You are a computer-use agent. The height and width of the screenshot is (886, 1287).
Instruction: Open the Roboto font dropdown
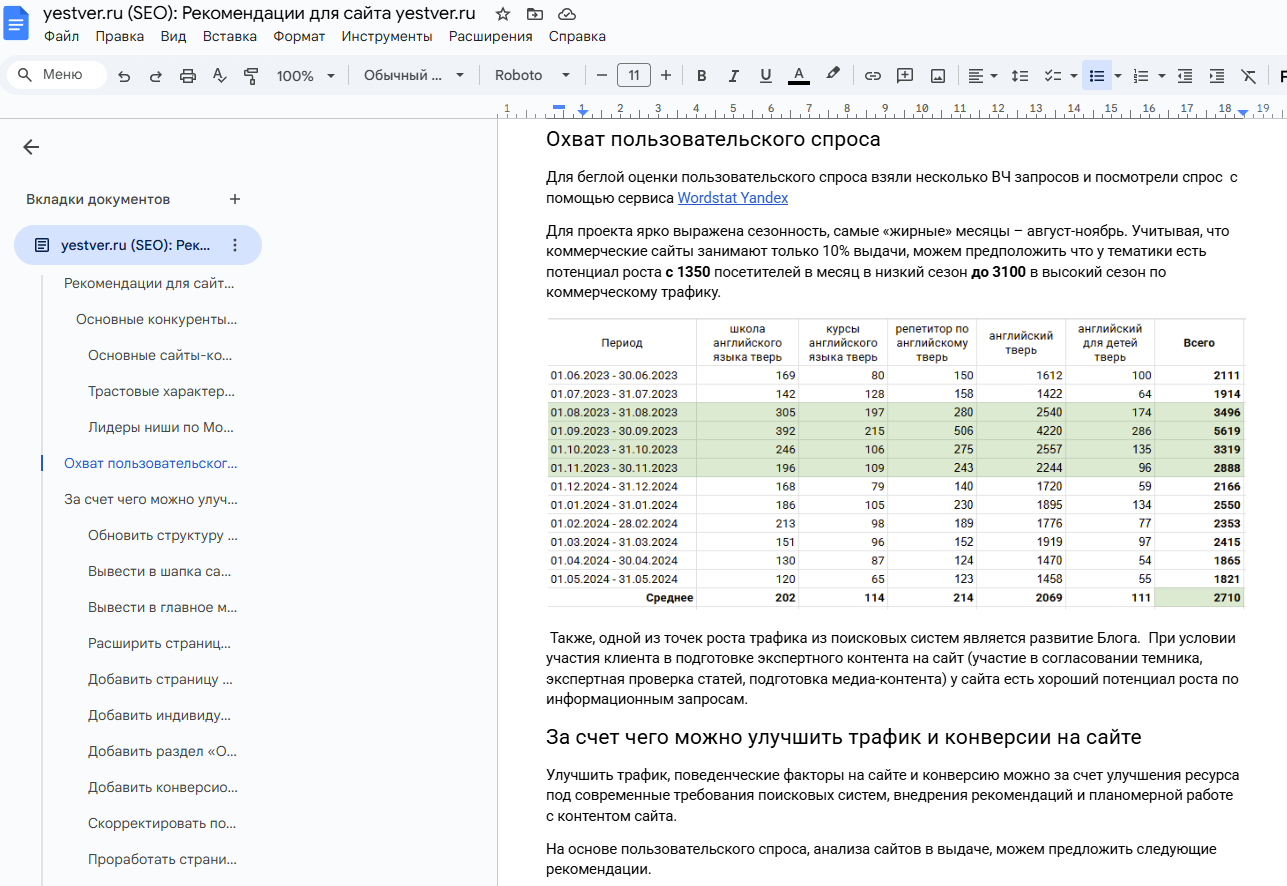pyautogui.click(x=532, y=76)
